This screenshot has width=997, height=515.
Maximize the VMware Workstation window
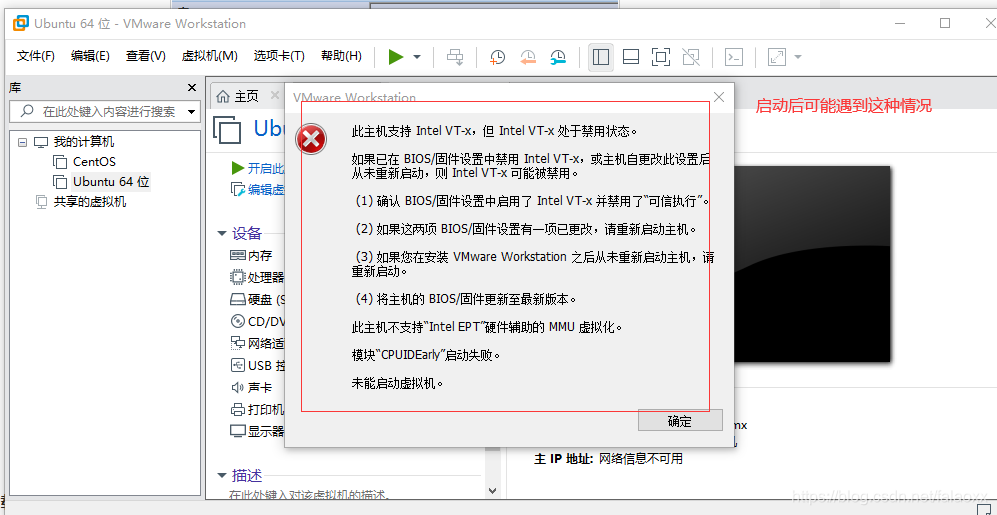click(945, 24)
